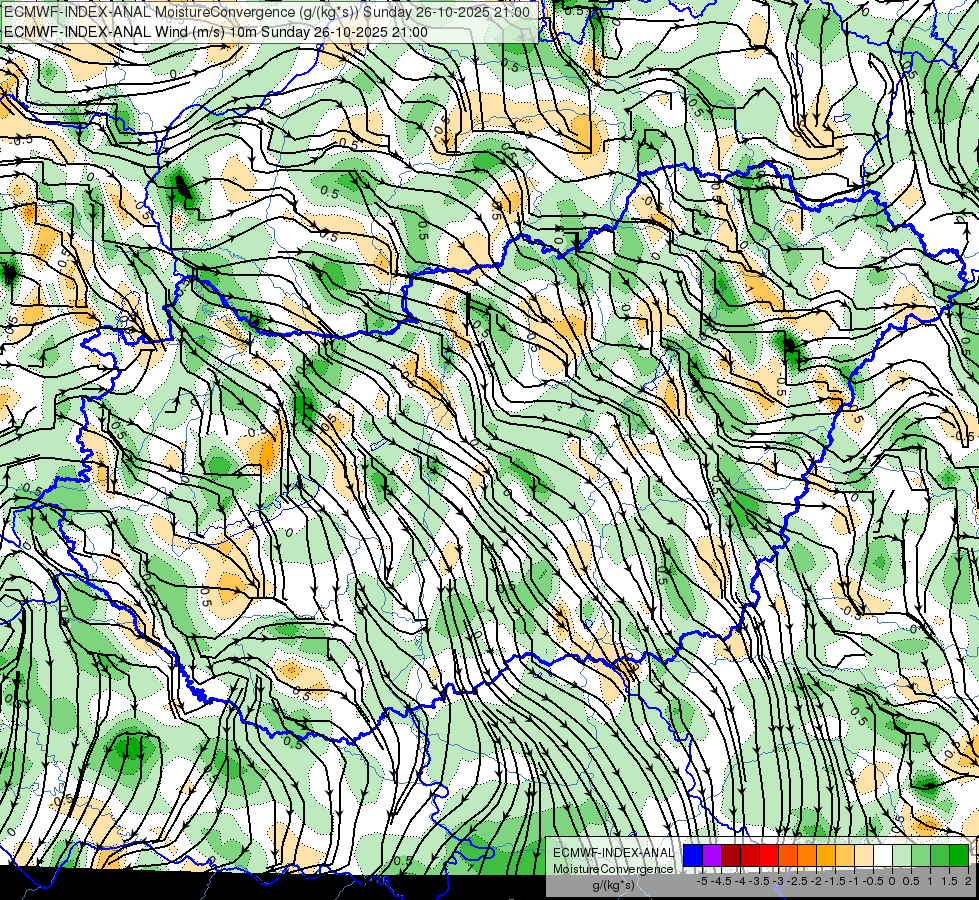Viewport: 979px width, 900px height.
Task: Select the darkest green swatch ending at 2
Action: click(959, 855)
